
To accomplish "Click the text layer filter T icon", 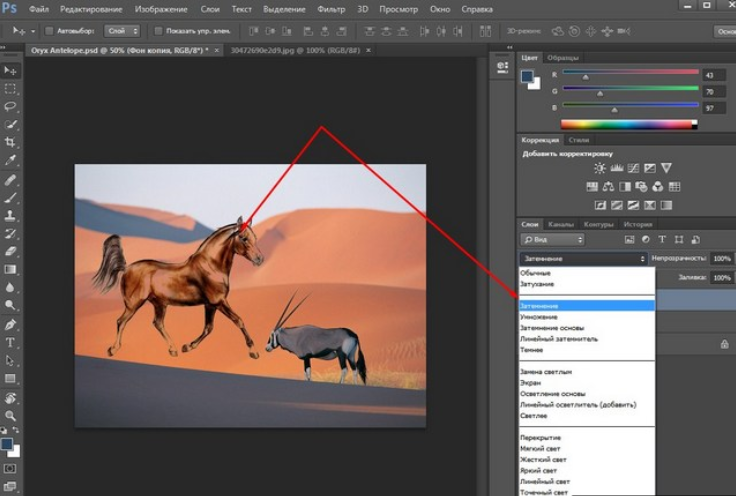I will tap(662, 240).
